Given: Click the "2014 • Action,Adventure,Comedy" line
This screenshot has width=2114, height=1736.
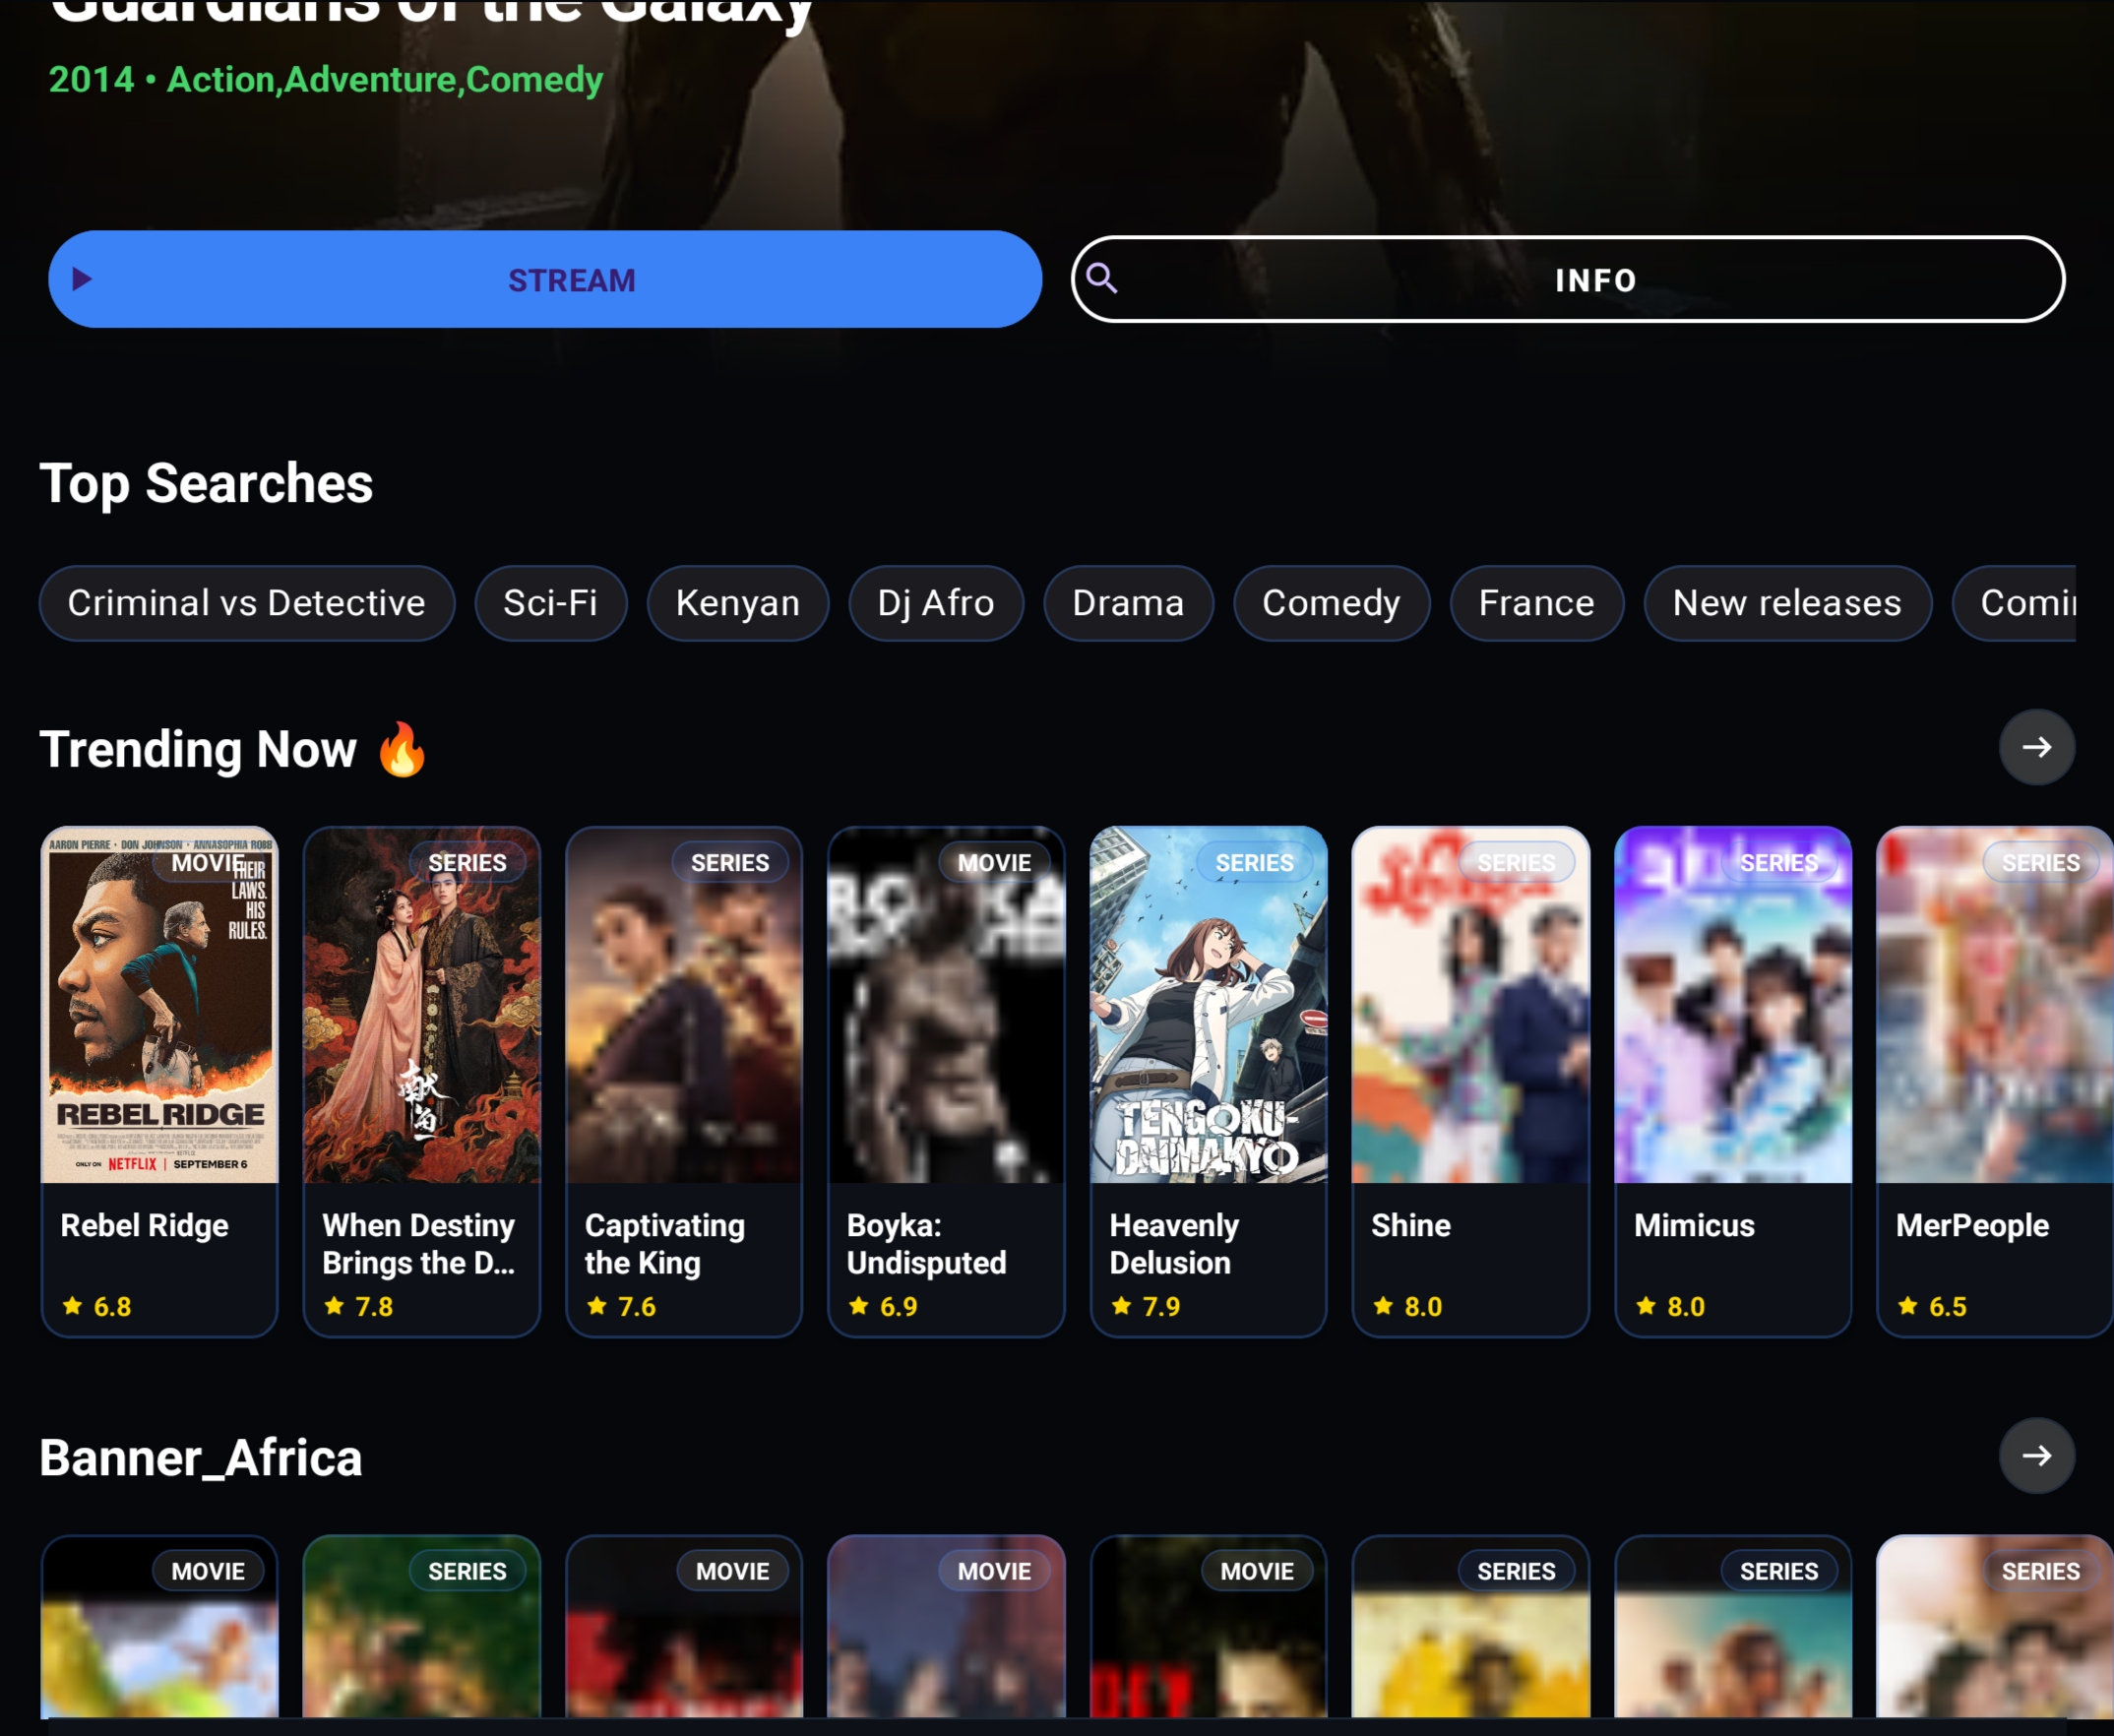Looking at the screenshot, I should coord(326,79).
